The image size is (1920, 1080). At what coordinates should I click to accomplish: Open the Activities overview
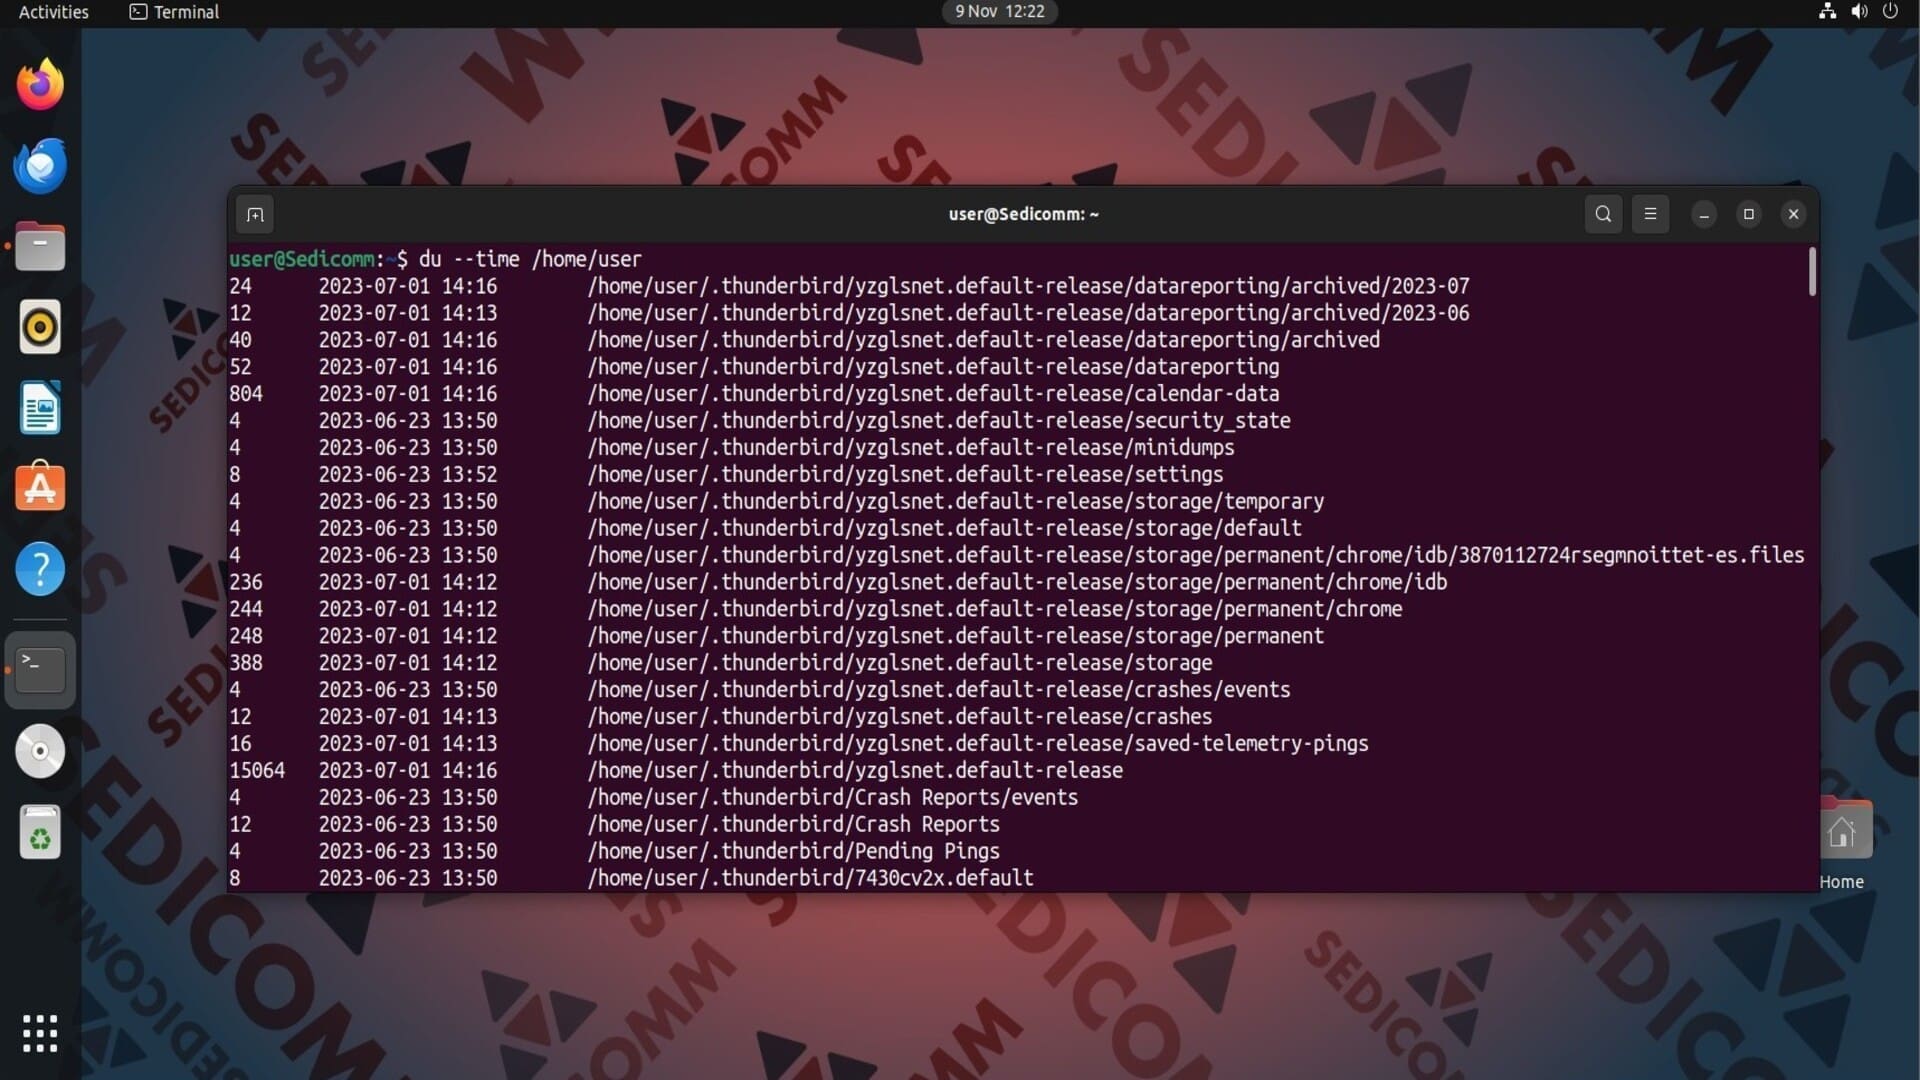pos(54,12)
